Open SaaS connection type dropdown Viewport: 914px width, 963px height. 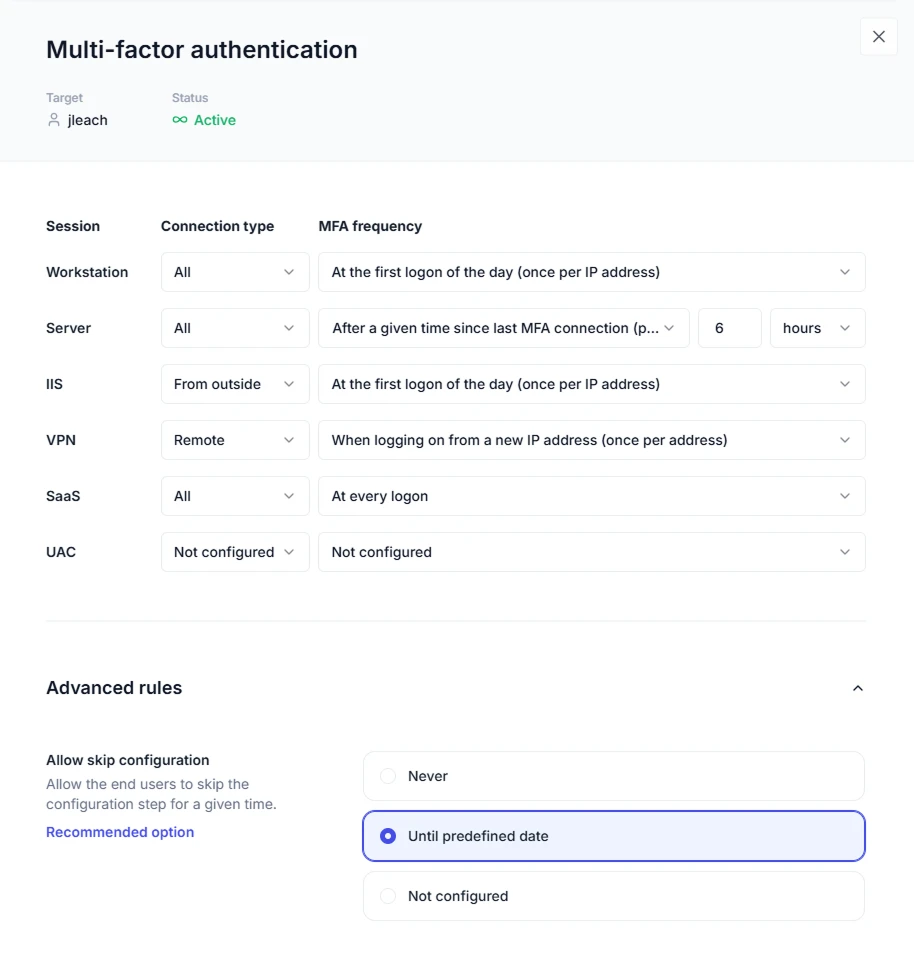click(x=235, y=496)
